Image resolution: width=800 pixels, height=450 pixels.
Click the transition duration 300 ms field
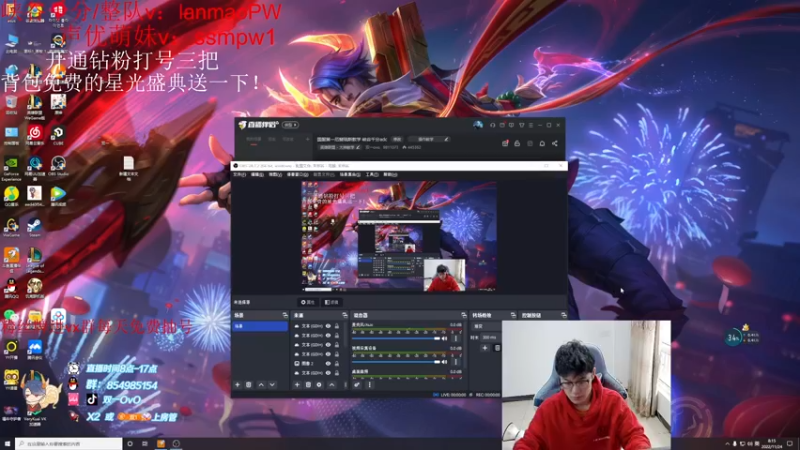pos(490,337)
